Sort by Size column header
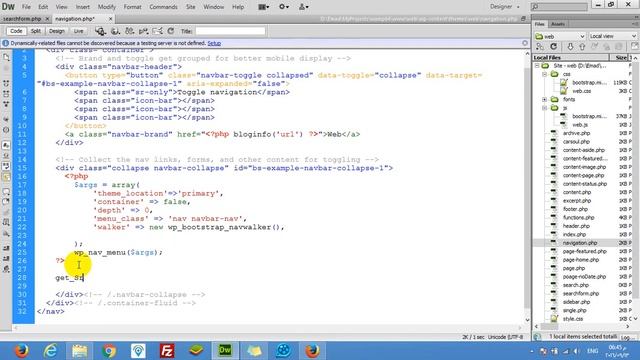 620,58
